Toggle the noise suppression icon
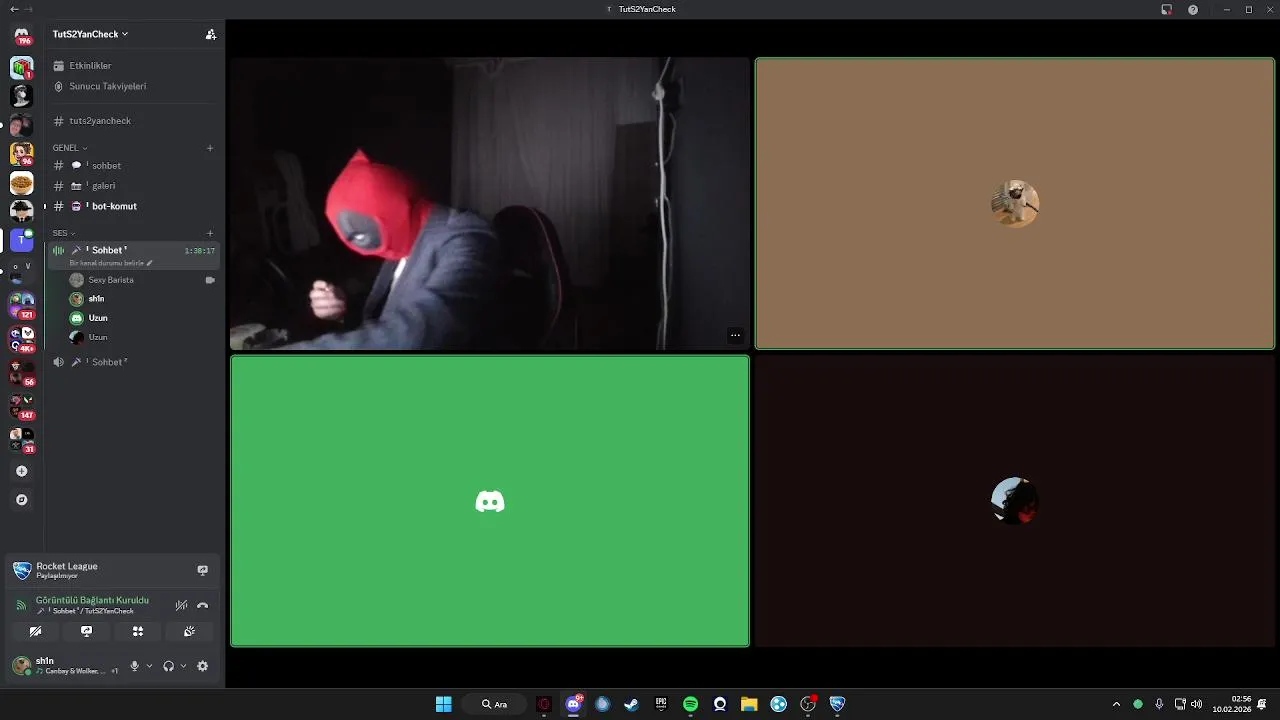The width and height of the screenshot is (1280, 720). pos(181,605)
